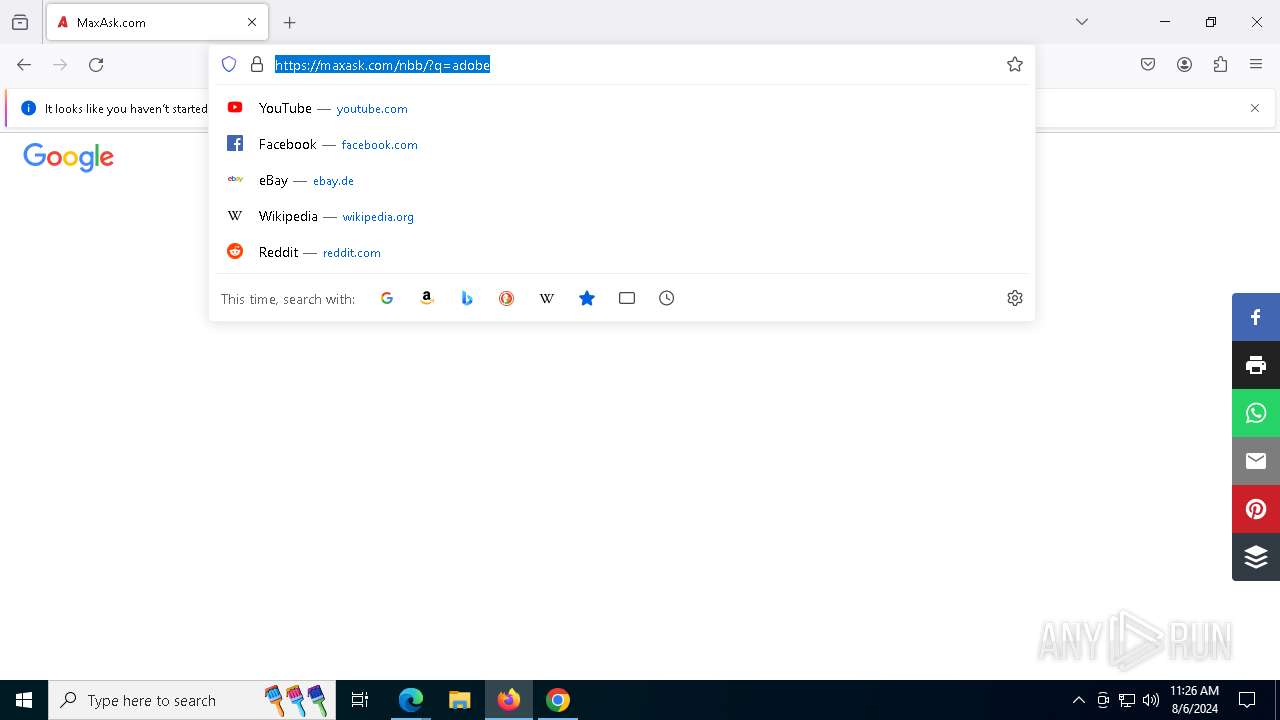Search open tabs via tab icon
Image resolution: width=1280 pixels, height=720 pixels.
(x=627, y=298)
